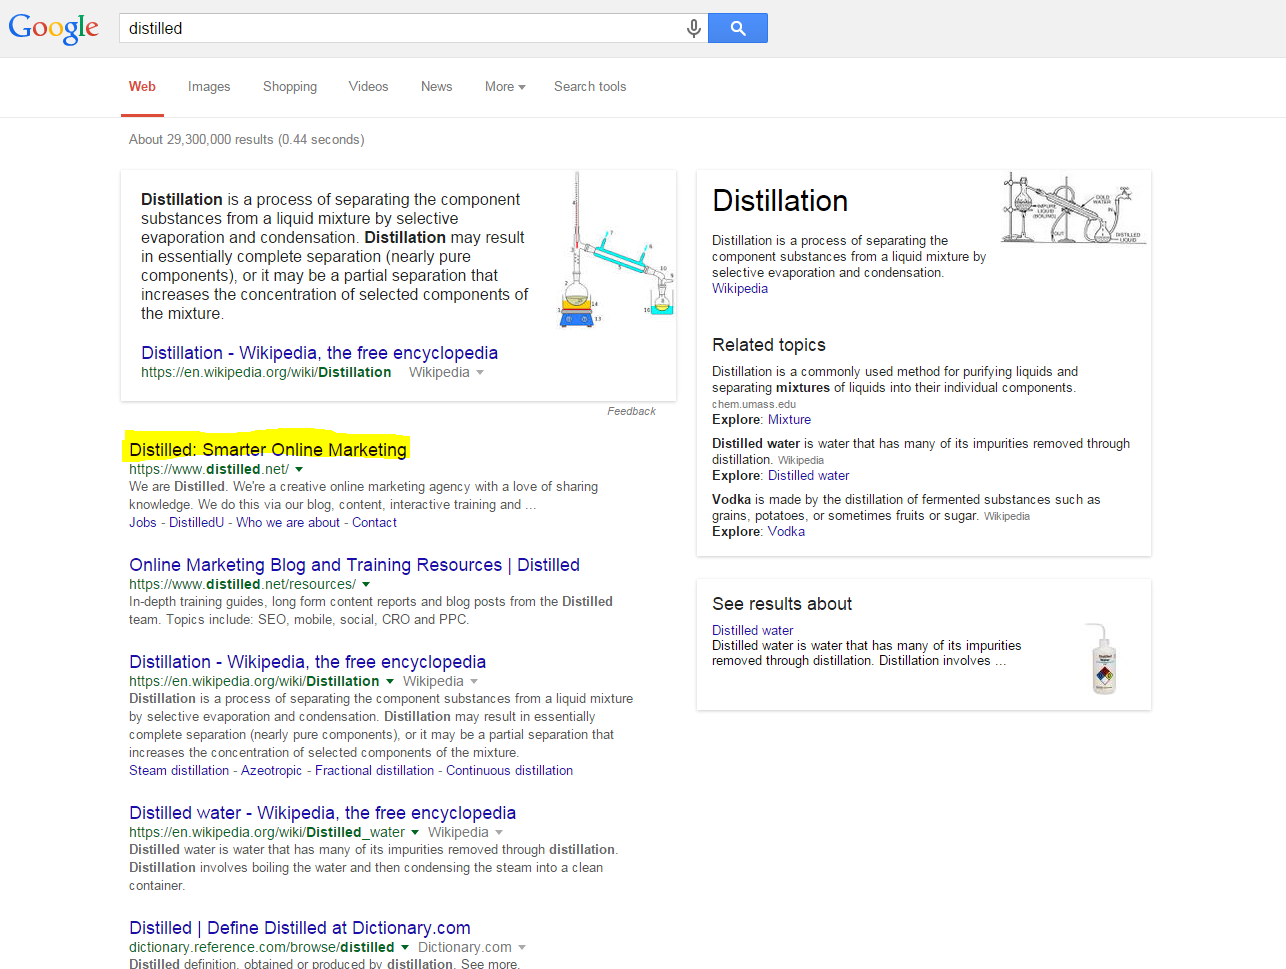Explore Distilled water related topic link
The image size is (1286, 969).
tap(808, 476)
